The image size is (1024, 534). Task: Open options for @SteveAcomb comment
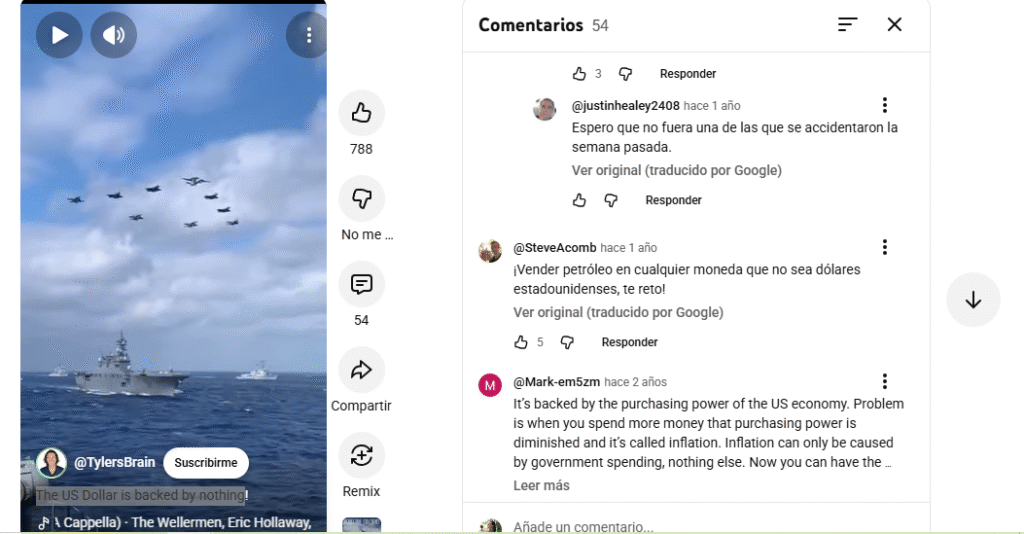(884, 247)
